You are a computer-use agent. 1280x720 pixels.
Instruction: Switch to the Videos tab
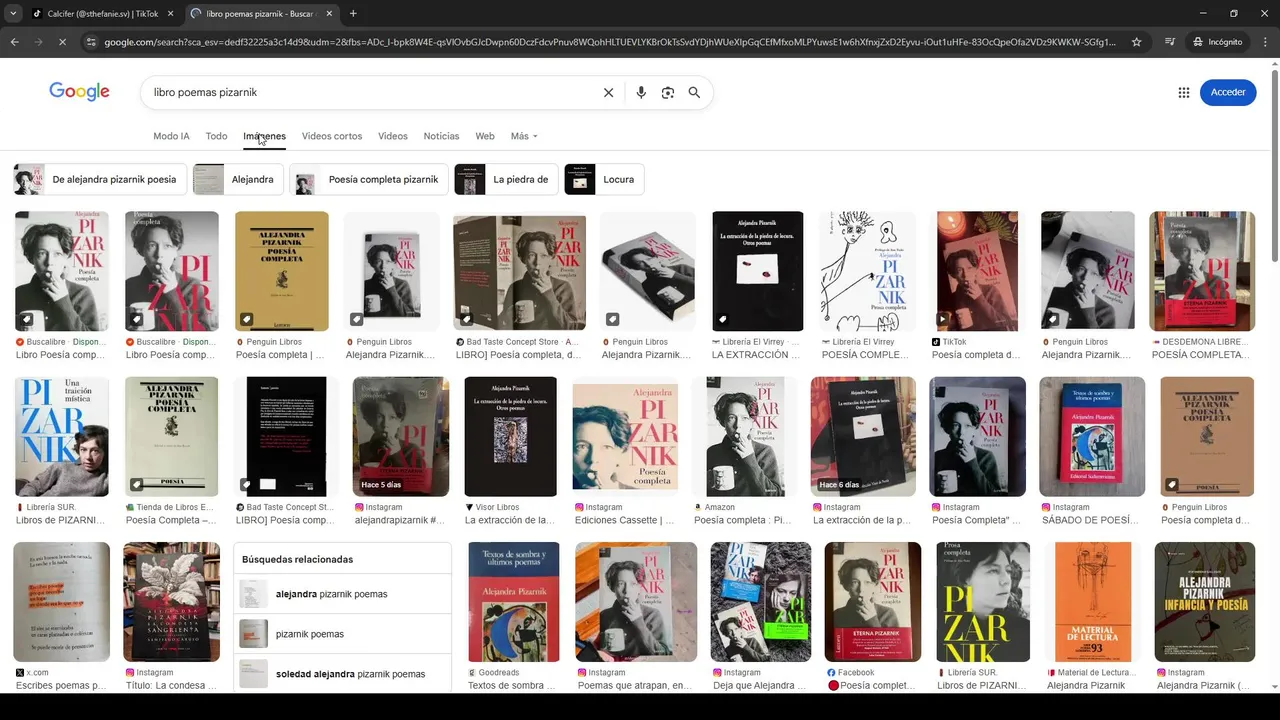coord(393,136)
